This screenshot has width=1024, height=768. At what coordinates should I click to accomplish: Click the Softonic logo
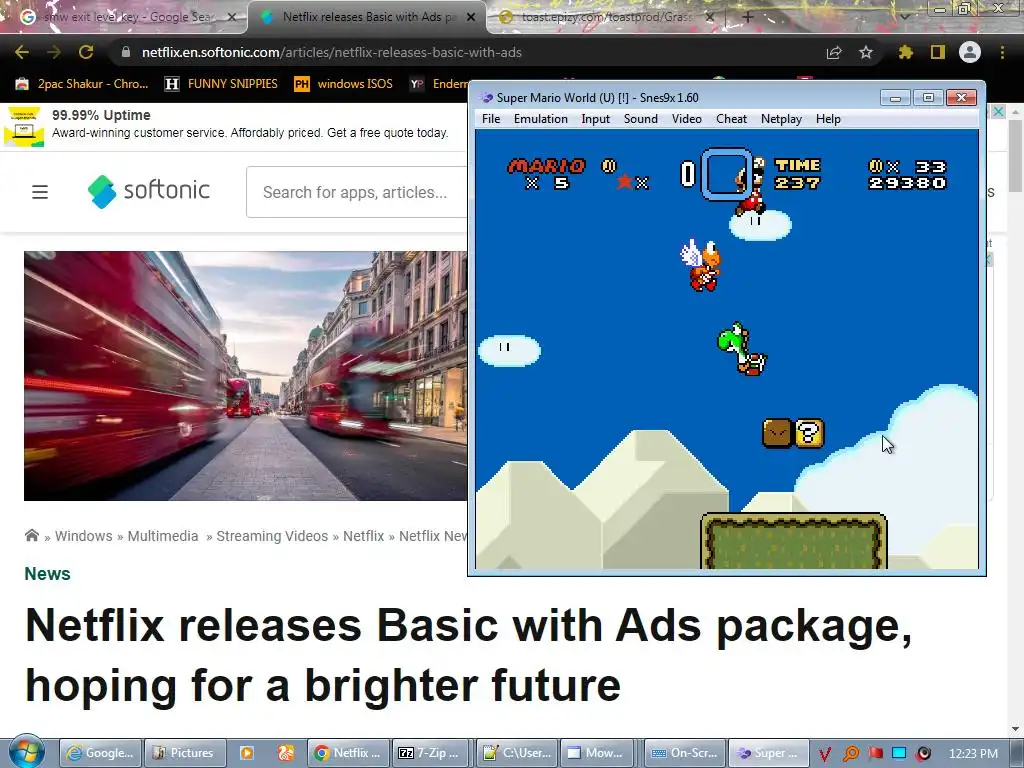(x=149, y=191)
